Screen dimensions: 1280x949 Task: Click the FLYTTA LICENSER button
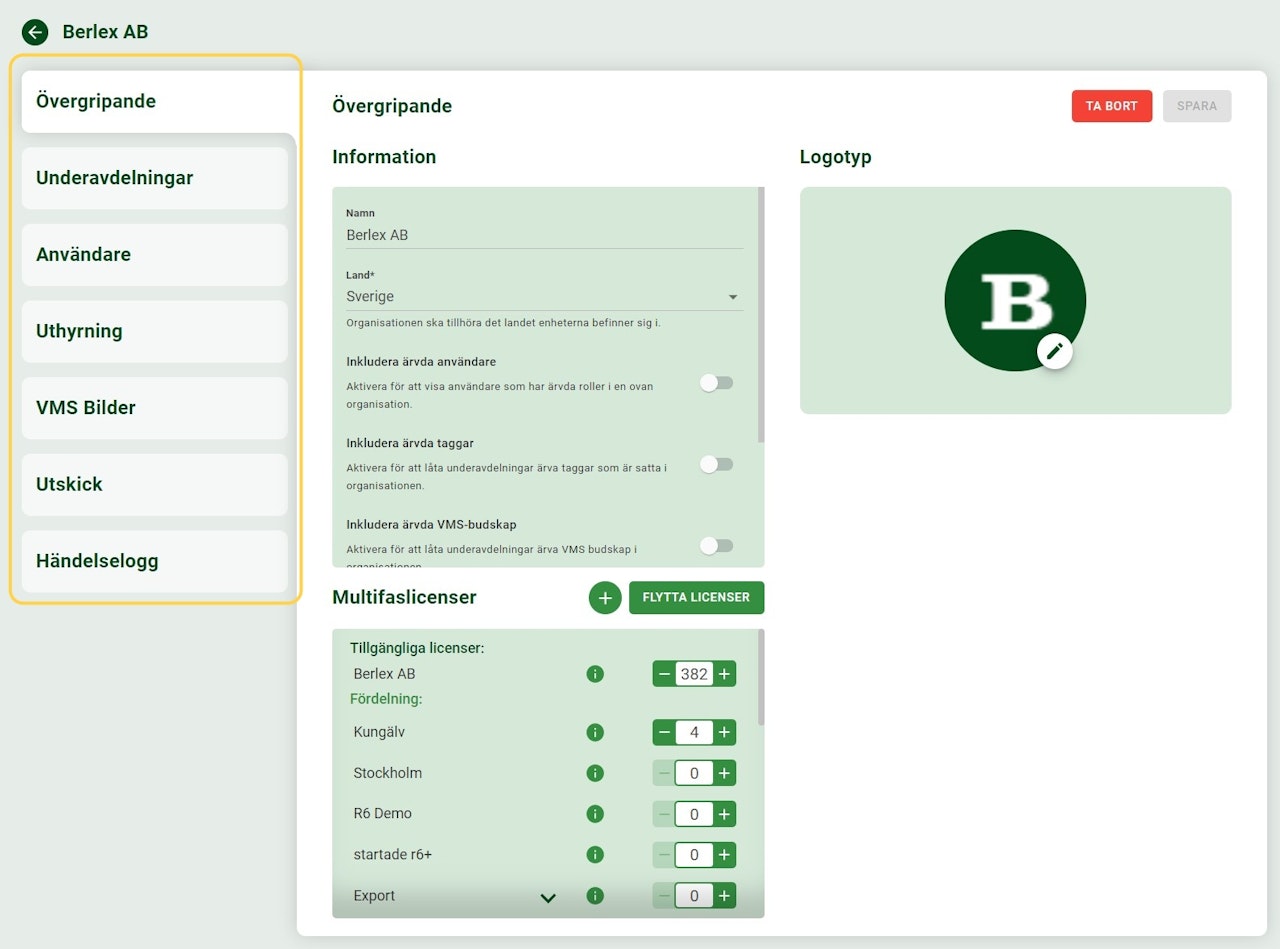point(696,597)
